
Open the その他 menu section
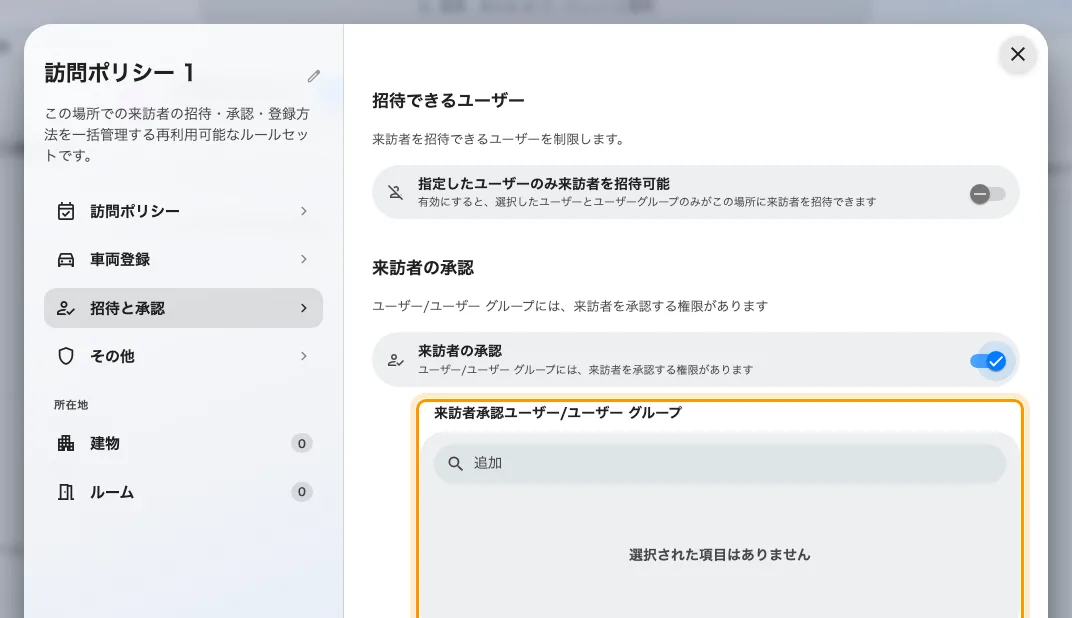[183, 356]
